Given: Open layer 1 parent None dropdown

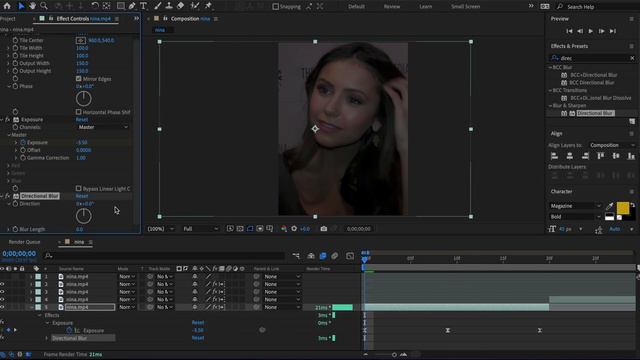Looking at the screenshot, I should pyautogui.click(x=282, y=277).
